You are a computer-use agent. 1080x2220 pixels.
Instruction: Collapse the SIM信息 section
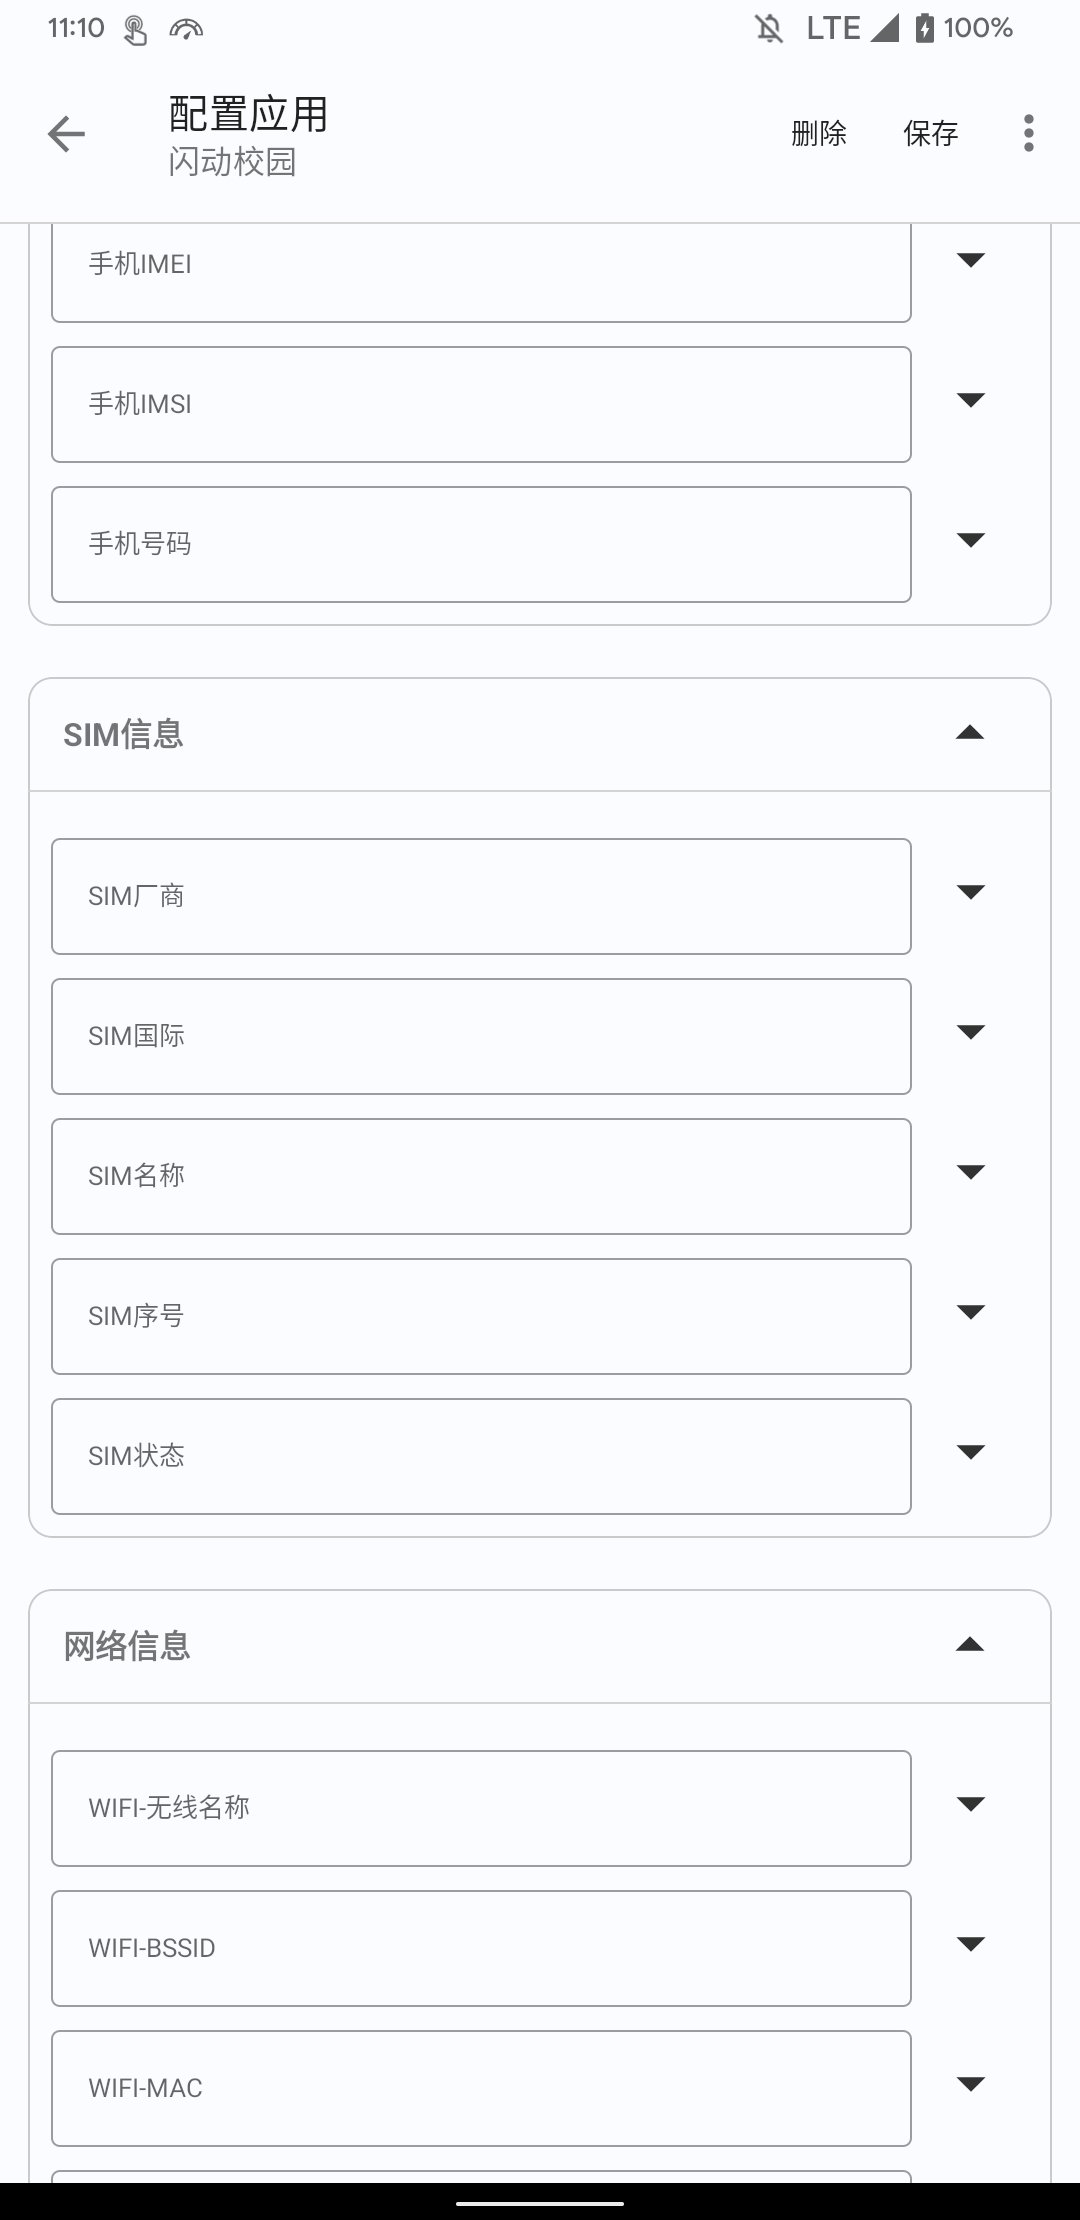pyautogui.click(x=970, y=734)
